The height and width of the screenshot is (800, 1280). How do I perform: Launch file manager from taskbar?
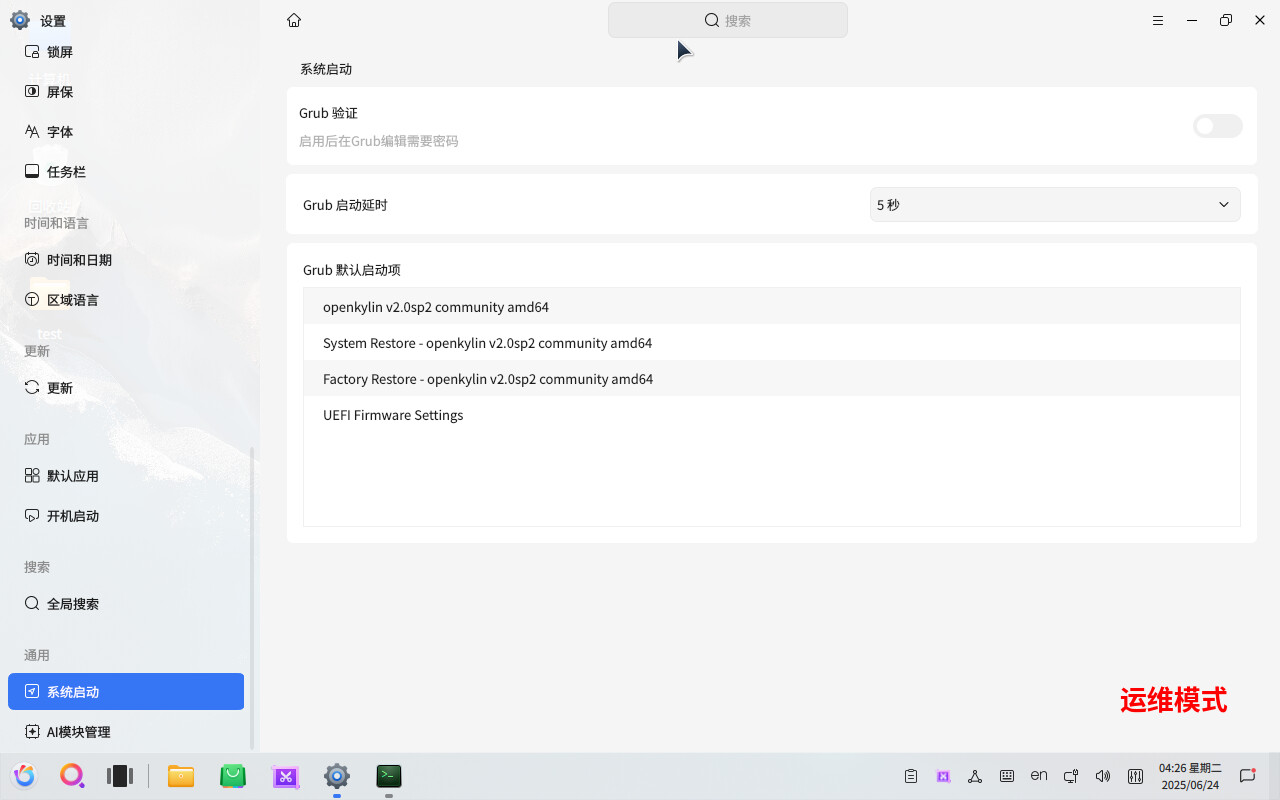click(x=181, y=776)
